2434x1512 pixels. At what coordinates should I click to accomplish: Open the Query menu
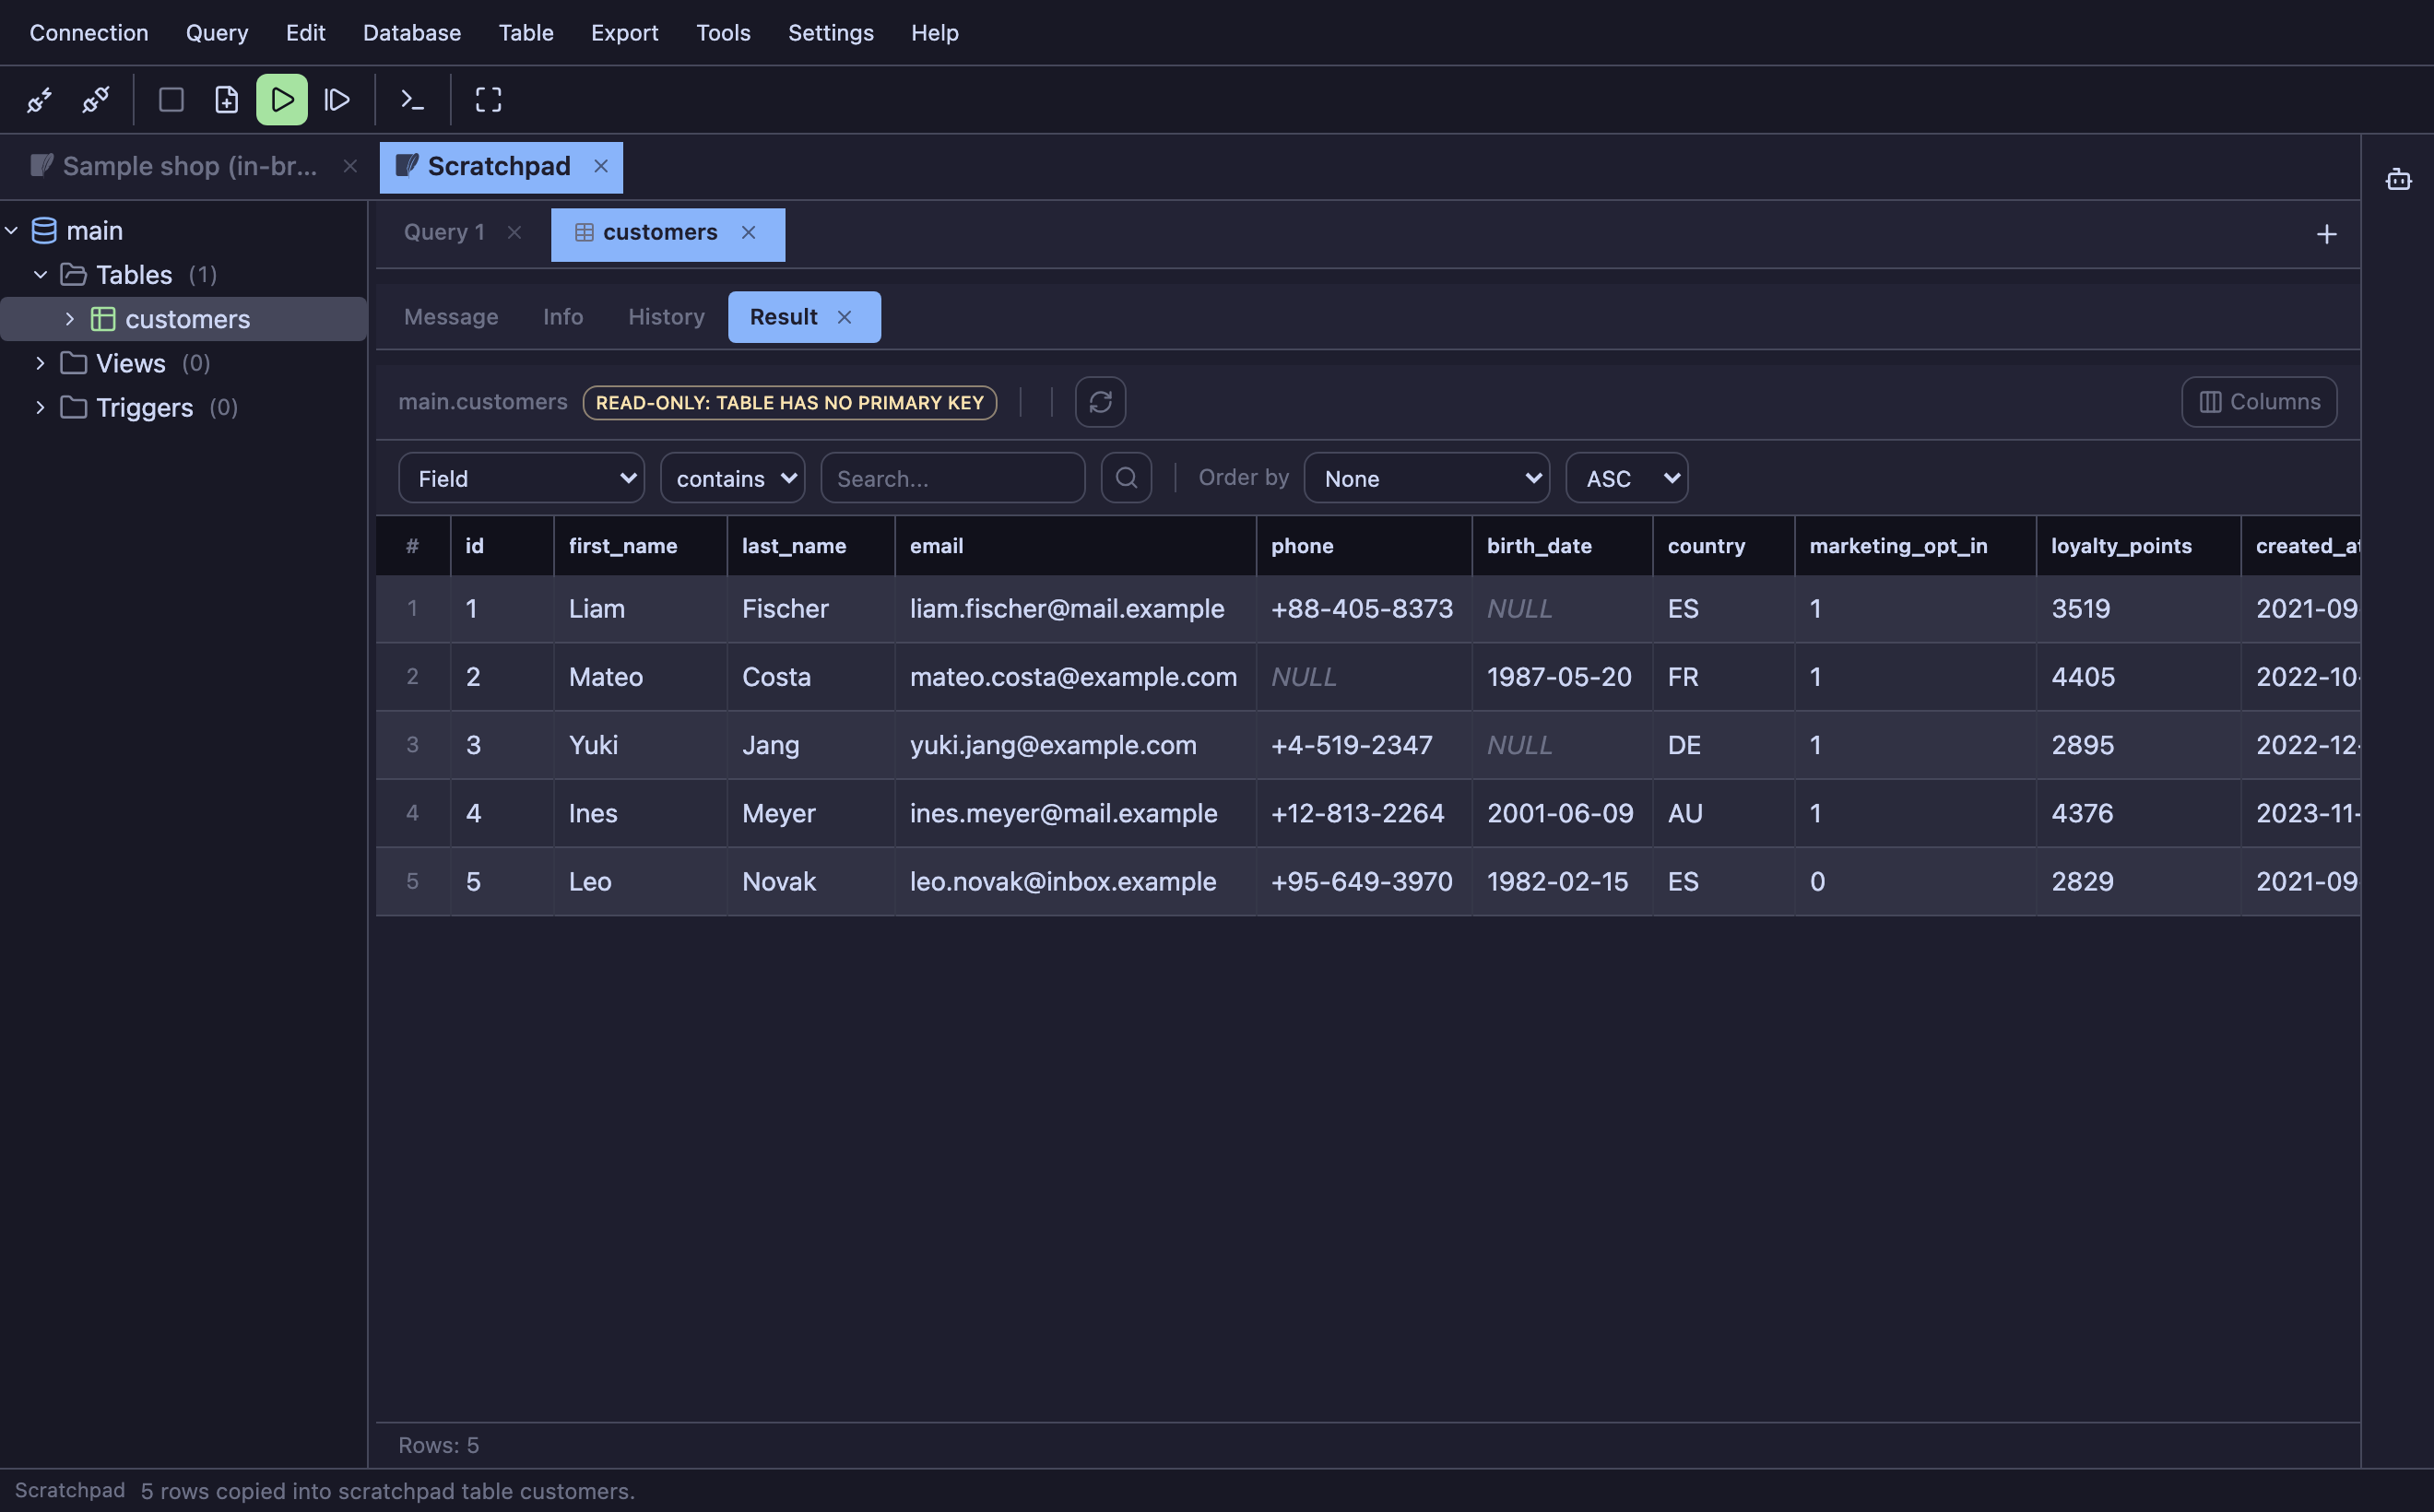tap(217, 33)
